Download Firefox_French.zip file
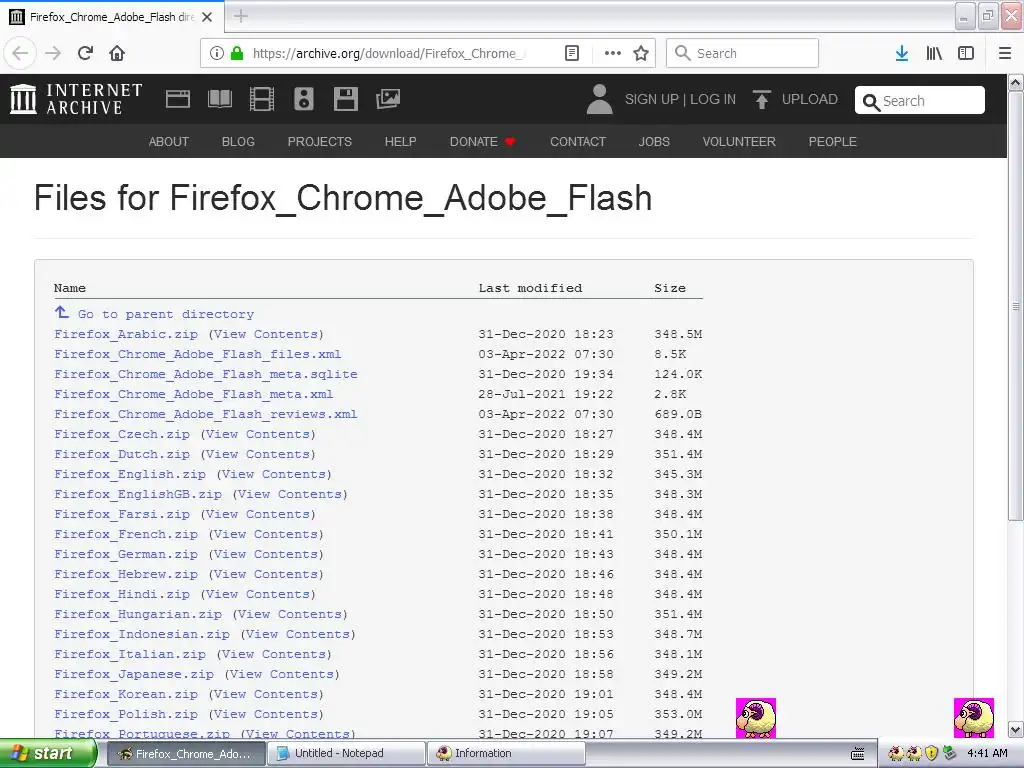Image resolution: width=1024 pixels, height=768 pixels. pyautogui.click(x=125, y=534)
